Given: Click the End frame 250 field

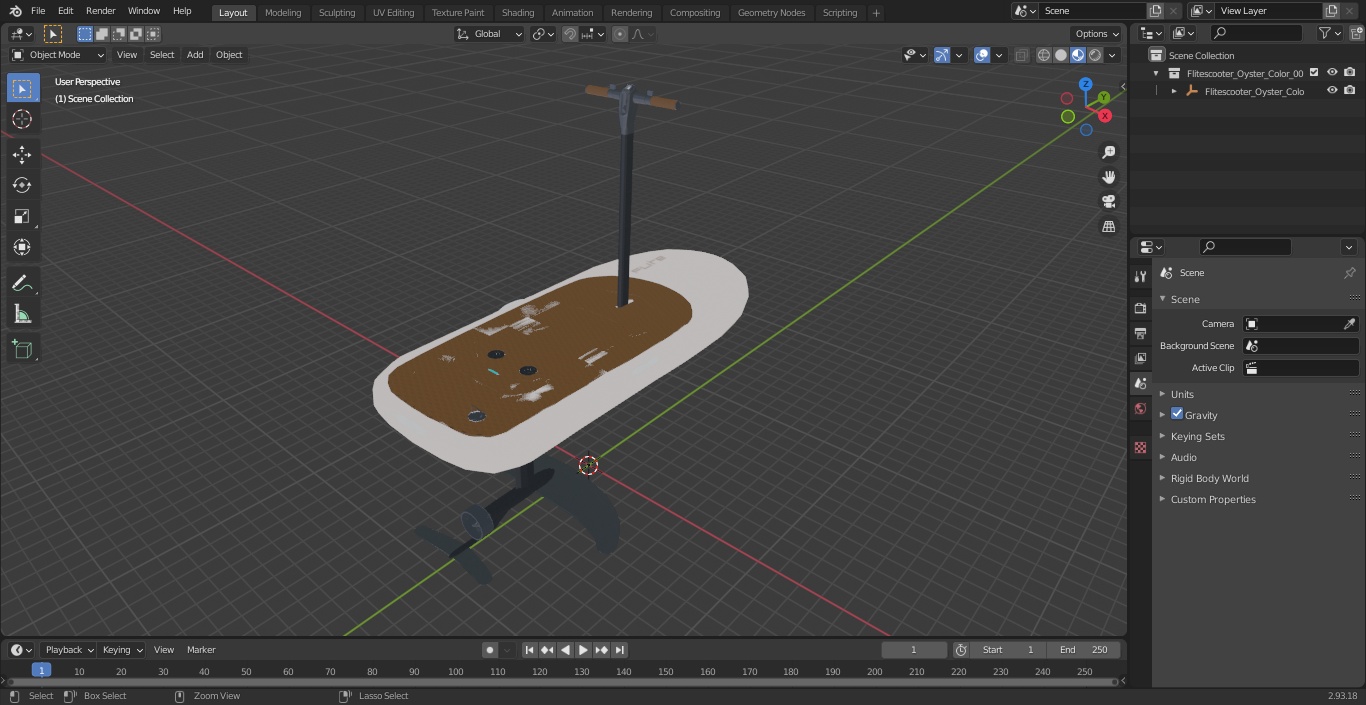Looking at the screenshot, I should [x=1084, y=650].
